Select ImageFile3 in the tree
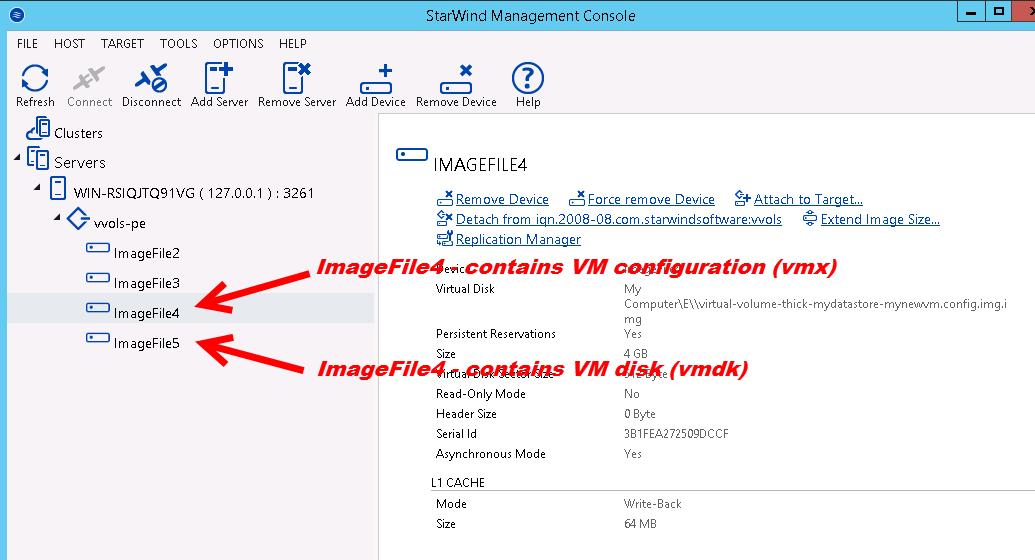Image resolution: width=1035 pixels, height=560 pixels. coord(147,283)
